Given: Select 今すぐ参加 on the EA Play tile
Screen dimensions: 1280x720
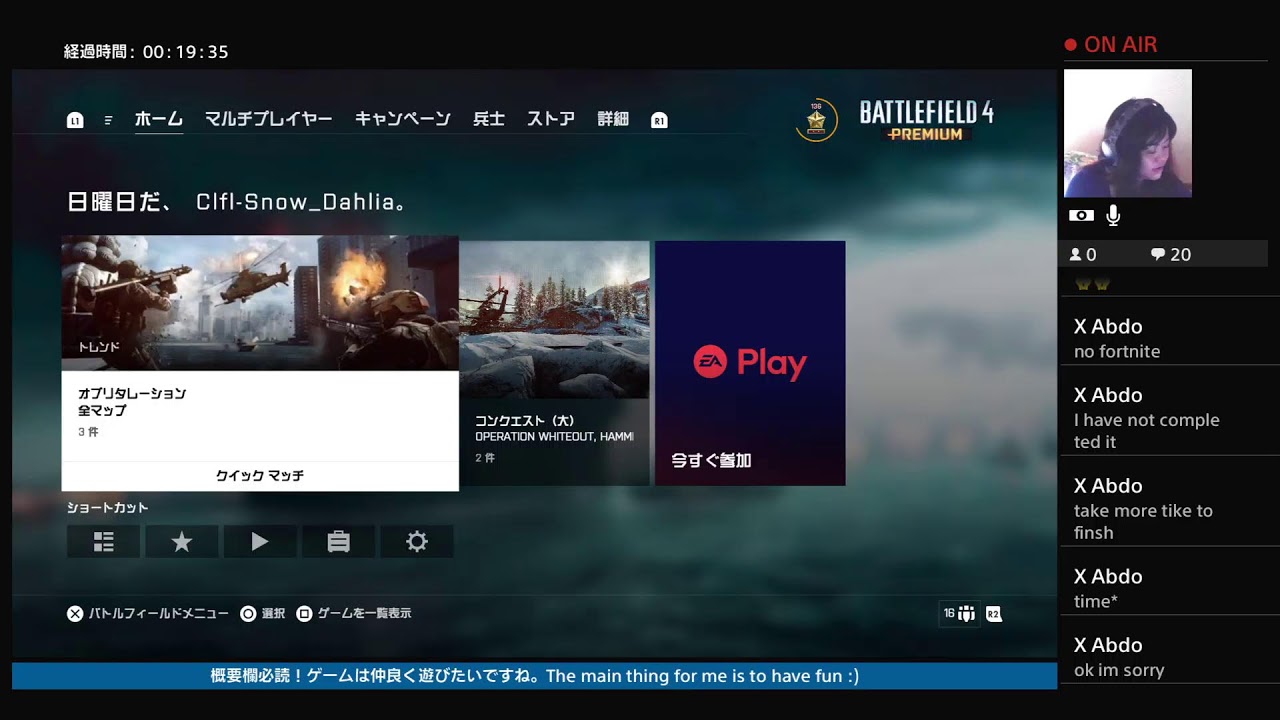Looking at the screenshot, I should pos(711,461).
